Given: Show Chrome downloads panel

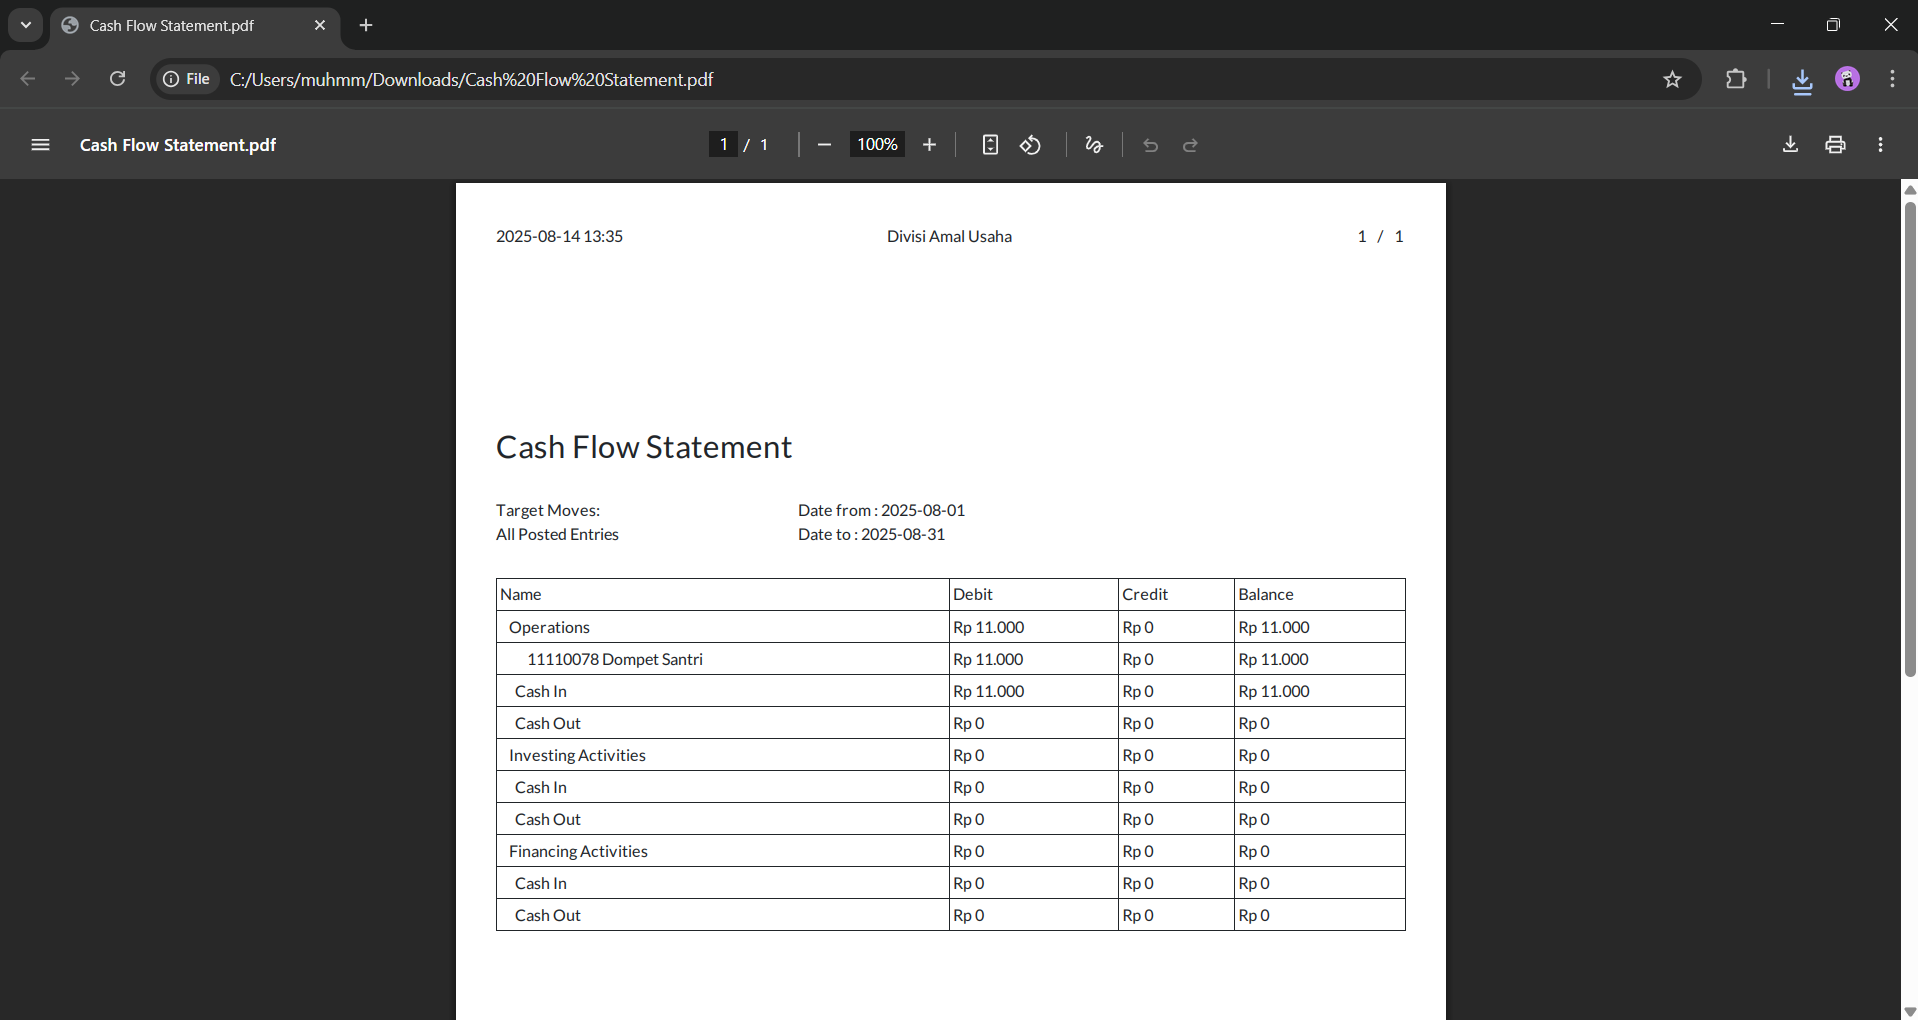Looking at the screenshot, I should 1802,80.
